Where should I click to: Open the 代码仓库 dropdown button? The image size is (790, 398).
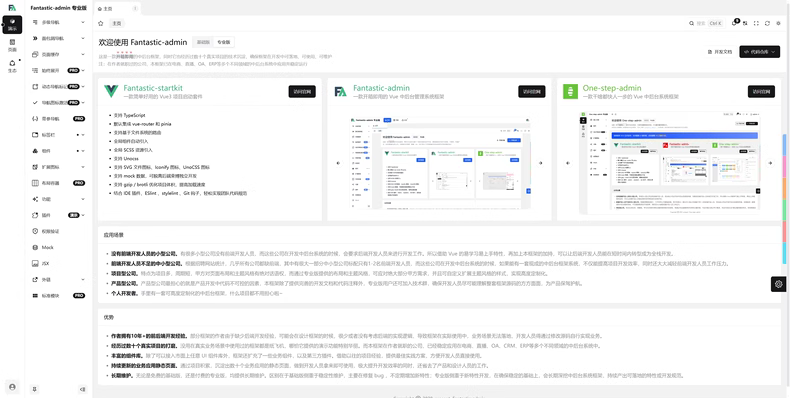(759, 52)
